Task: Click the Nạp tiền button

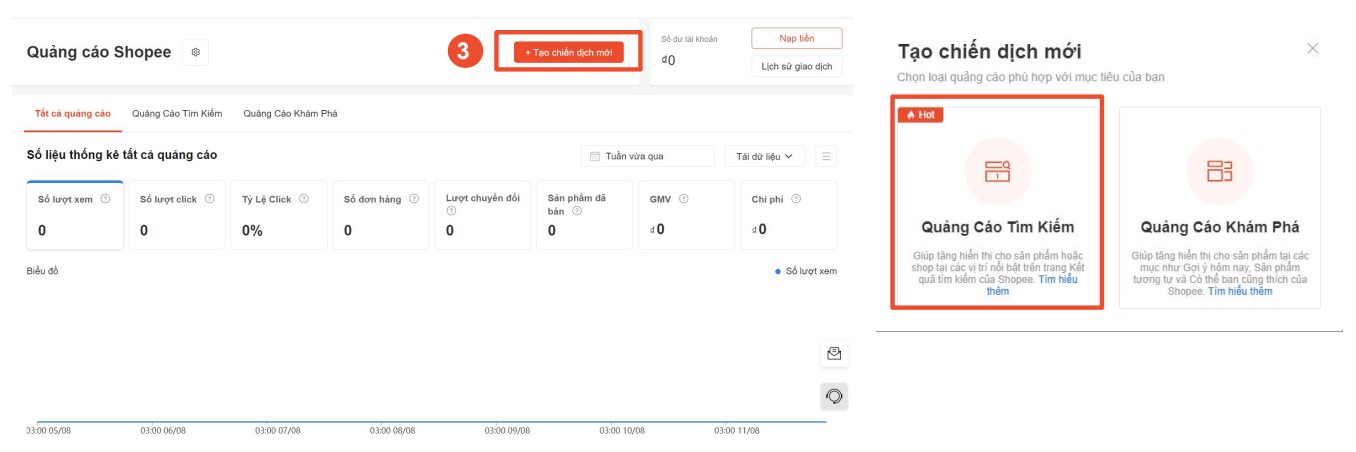Action: click(x=797, y=38)
